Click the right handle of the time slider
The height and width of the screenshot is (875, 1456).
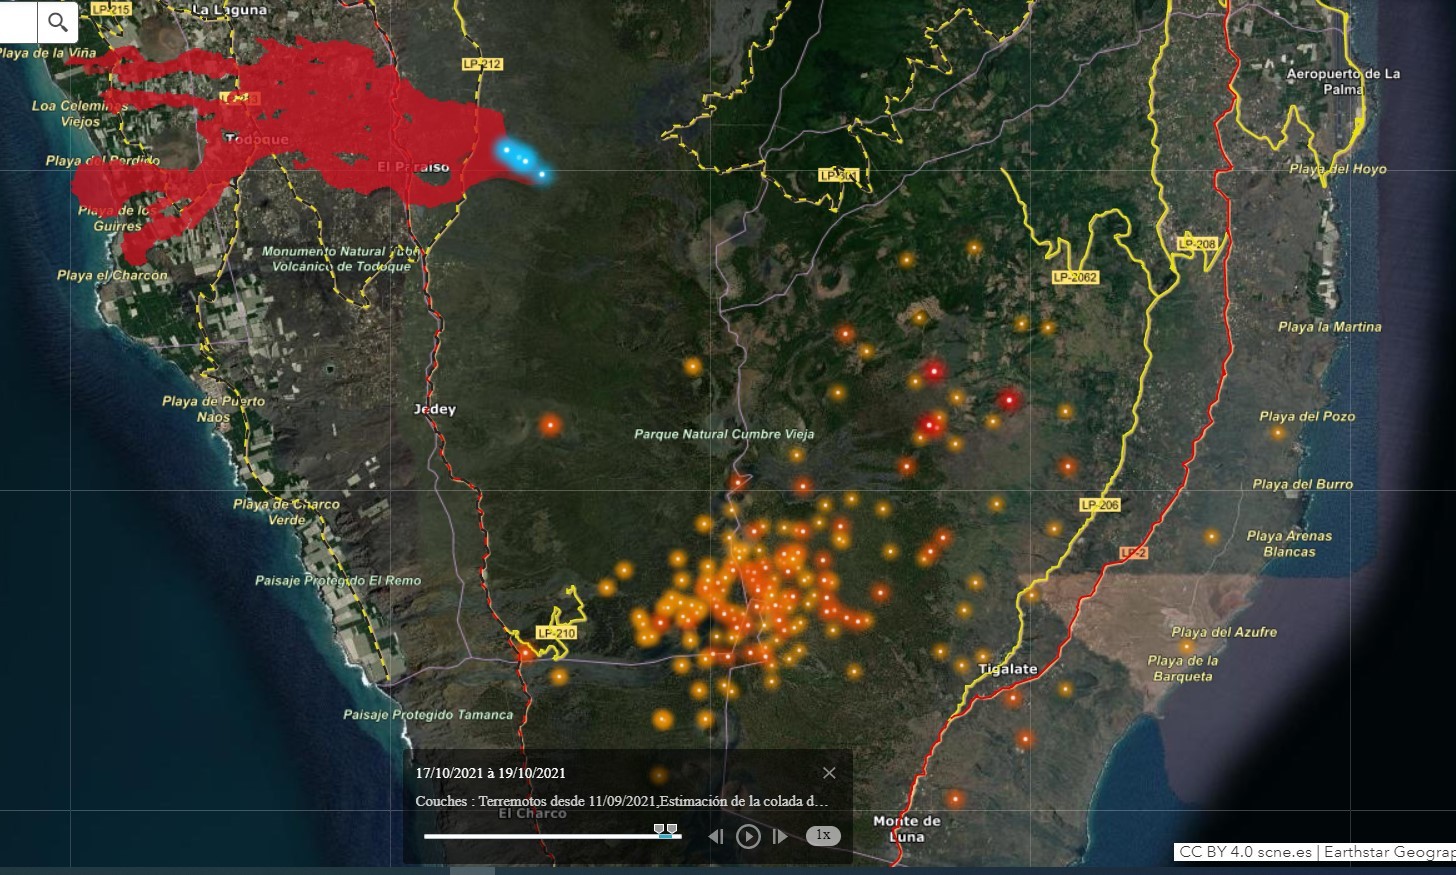(x=672, y=829)
